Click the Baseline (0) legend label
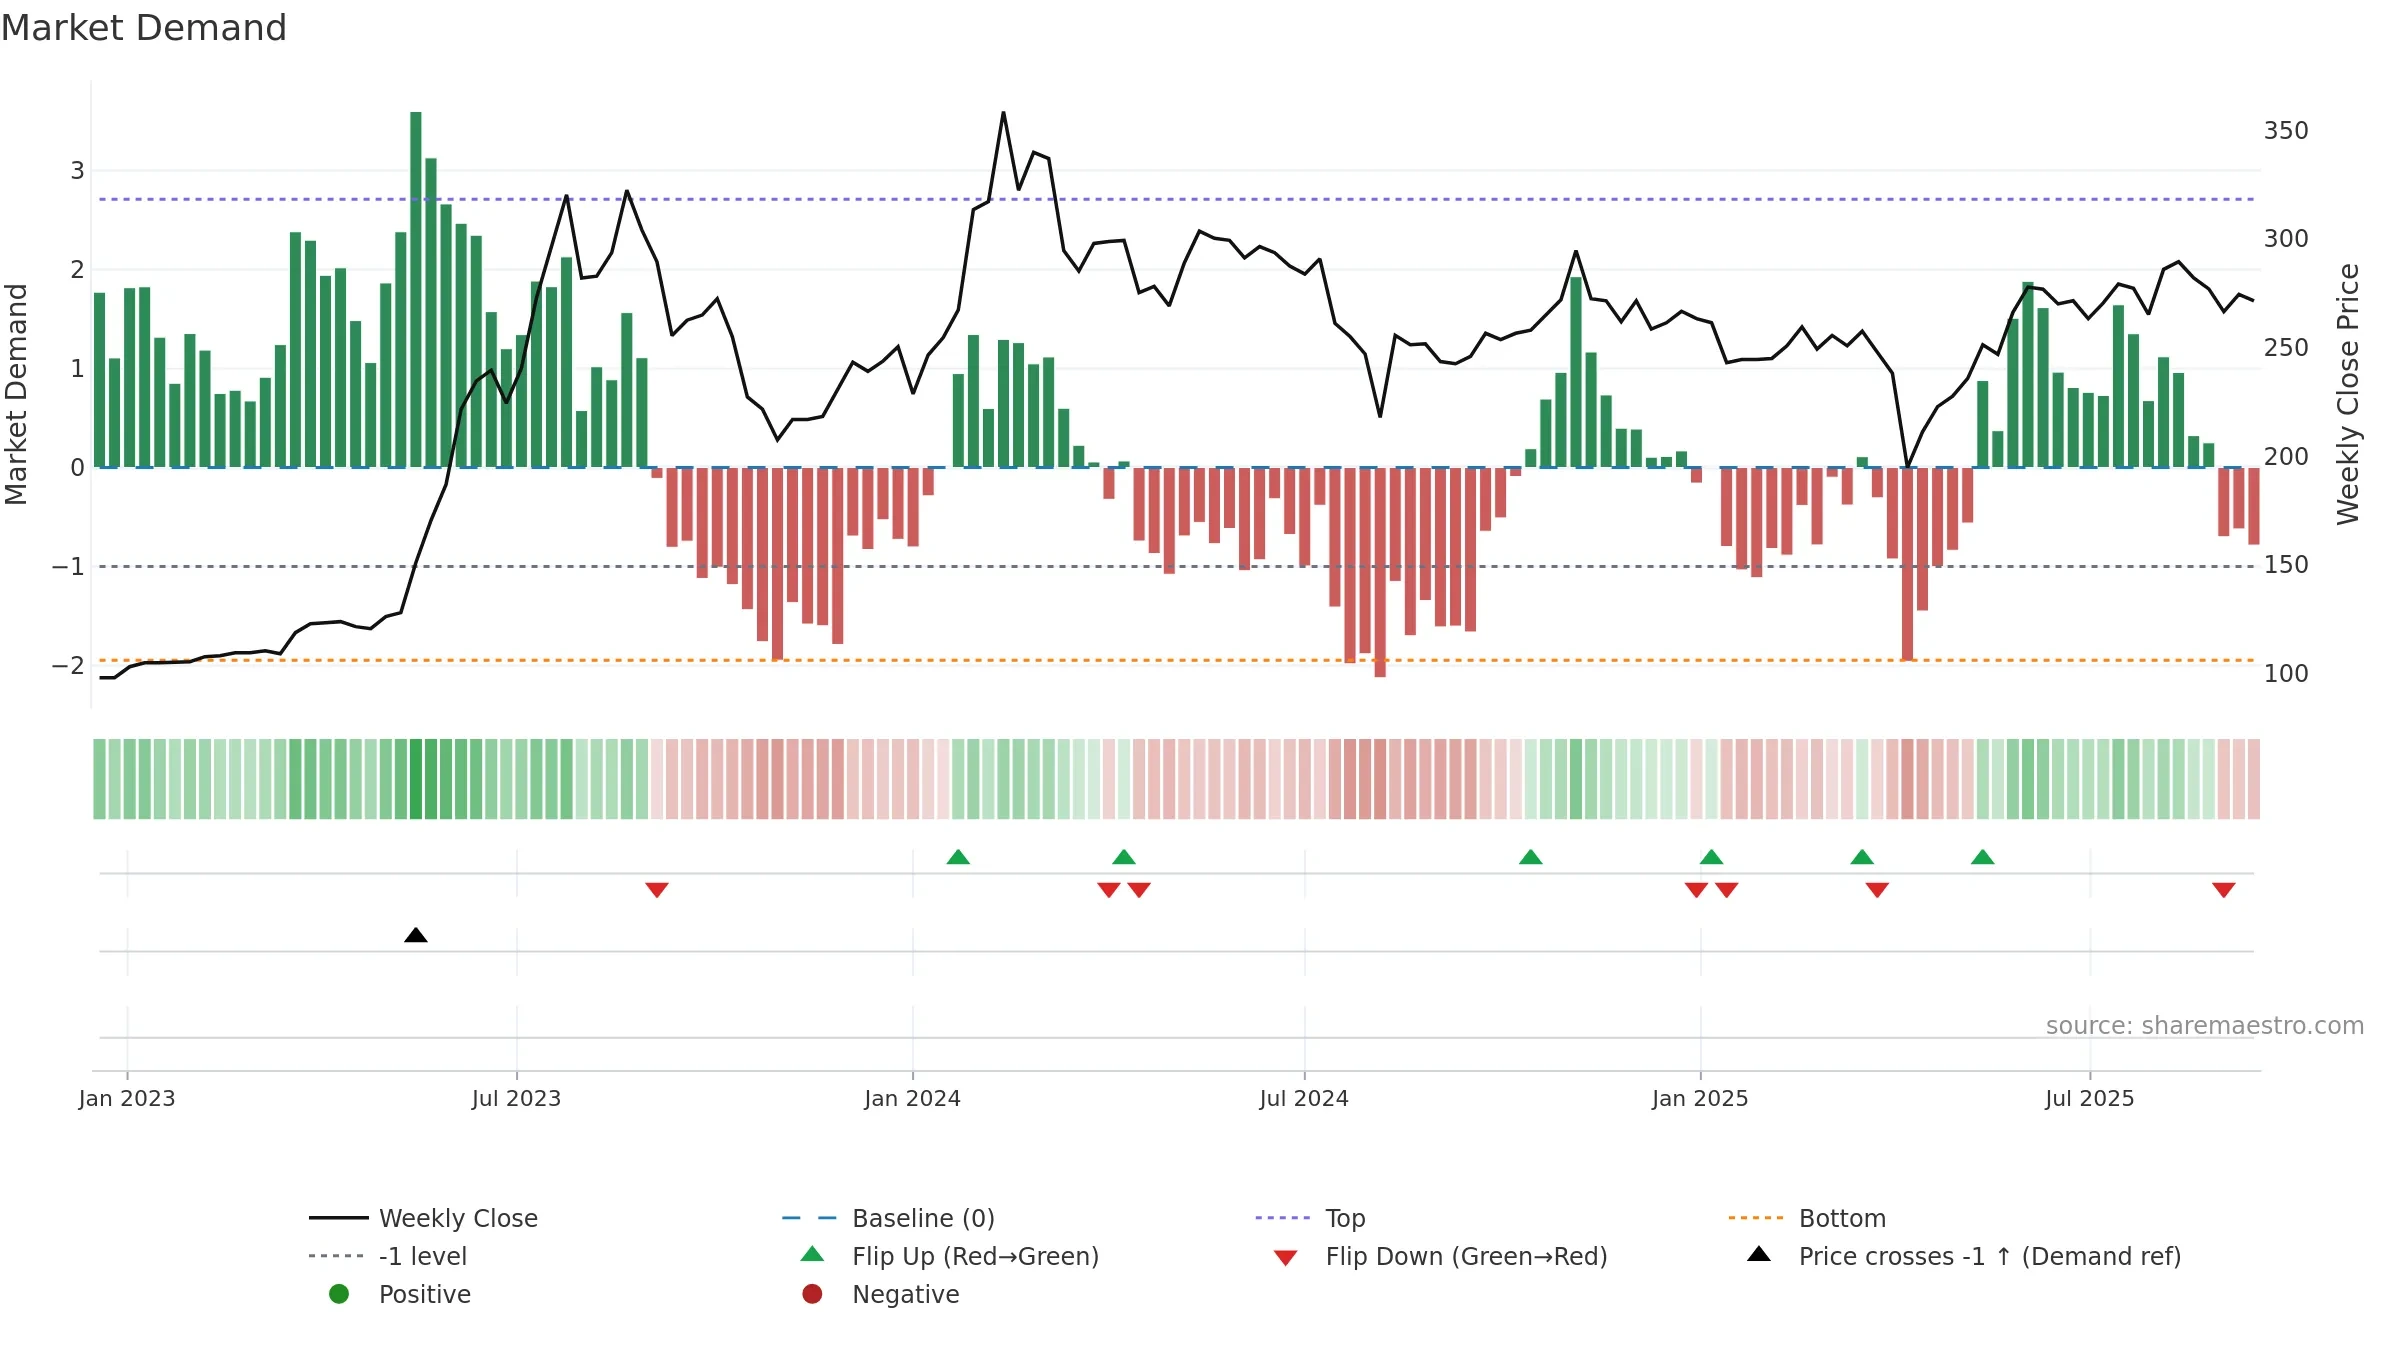This screenshot has height=1350, width=2400. pyautogui.click(x=923, y=1218)
